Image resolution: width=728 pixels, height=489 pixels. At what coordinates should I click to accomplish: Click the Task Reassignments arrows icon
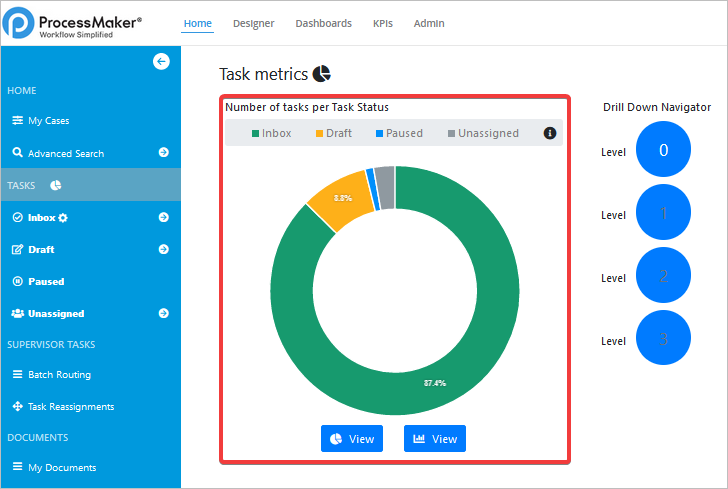coord(18,407)
